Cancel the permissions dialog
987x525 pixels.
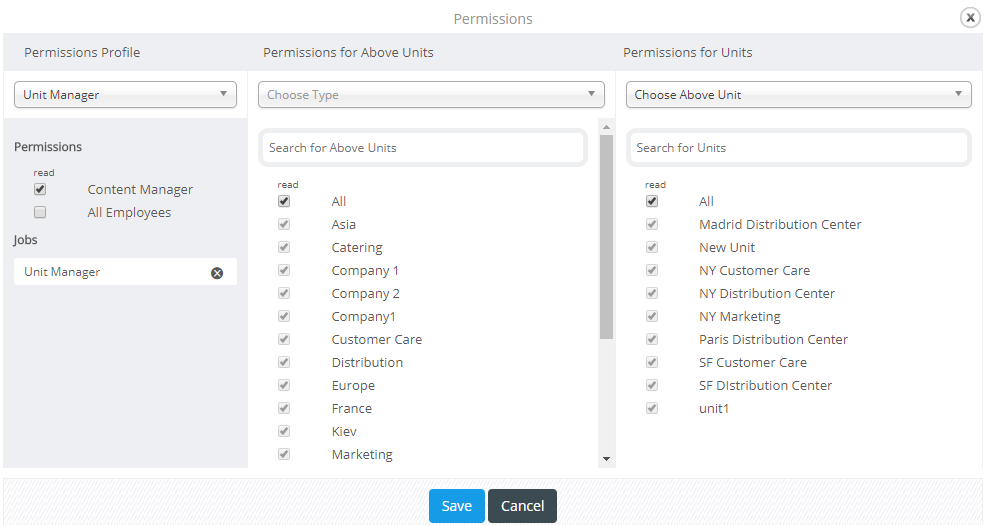(522, 506)
